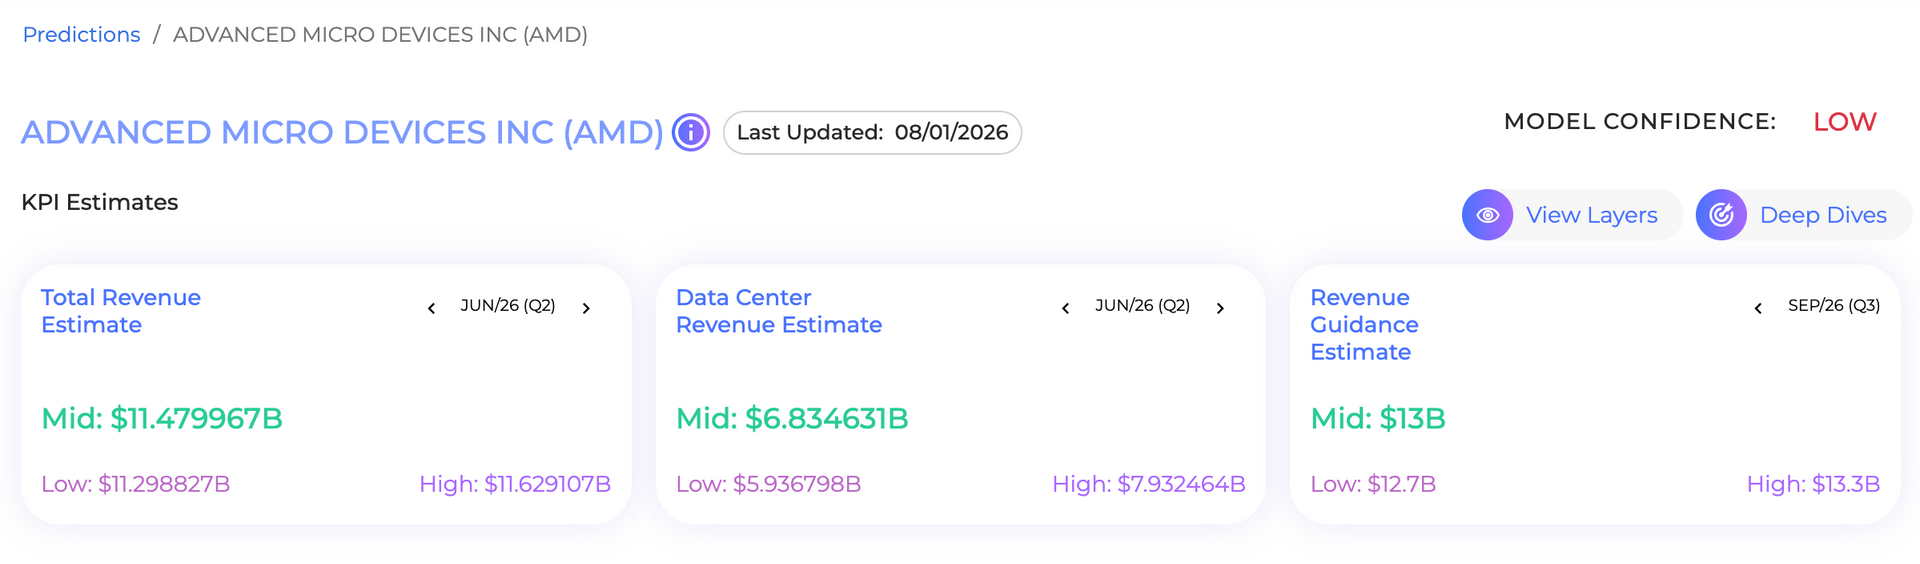Show previous quarter for Data Center Revenue

[x=1065, y=308]
